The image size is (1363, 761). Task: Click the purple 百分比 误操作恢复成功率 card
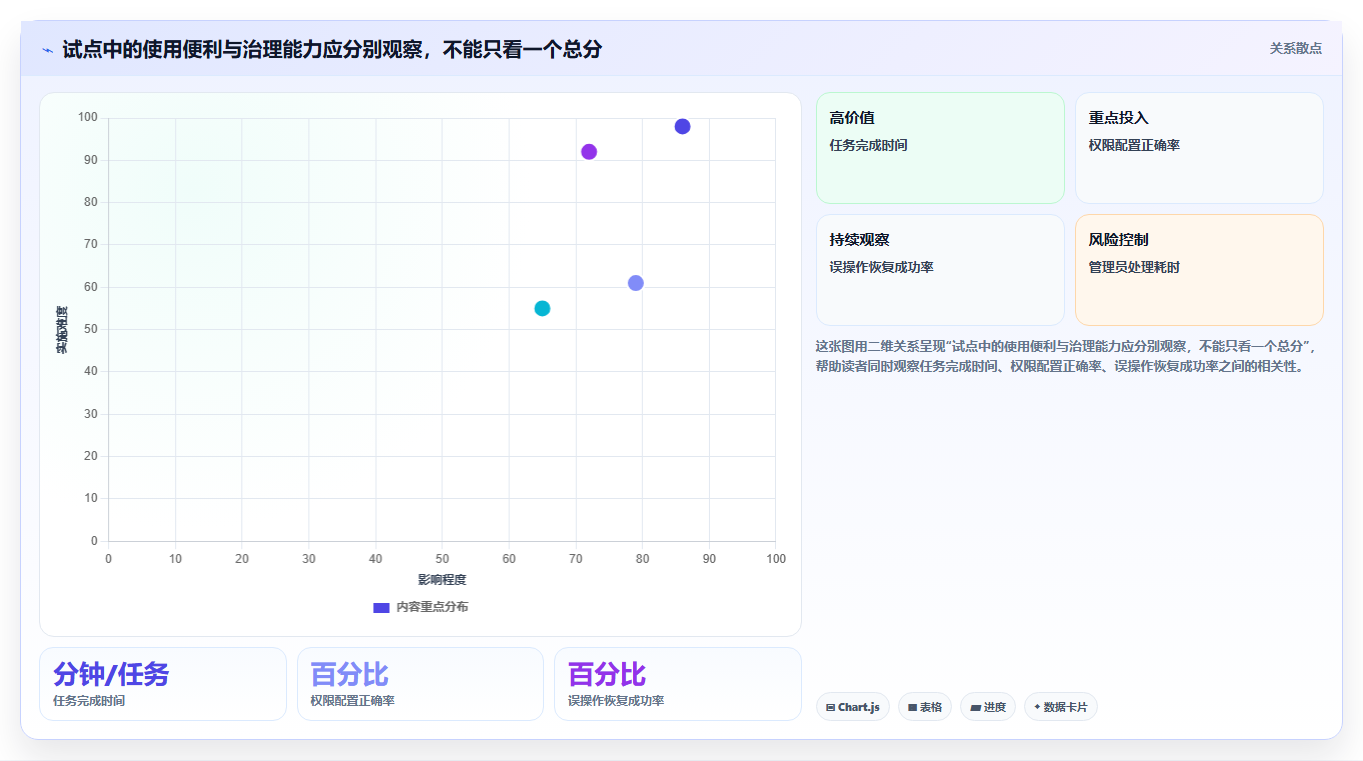click(x=678, y=684)
